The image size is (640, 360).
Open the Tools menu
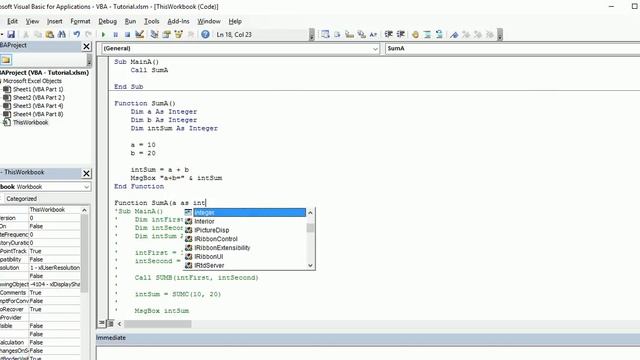point(151,21)
